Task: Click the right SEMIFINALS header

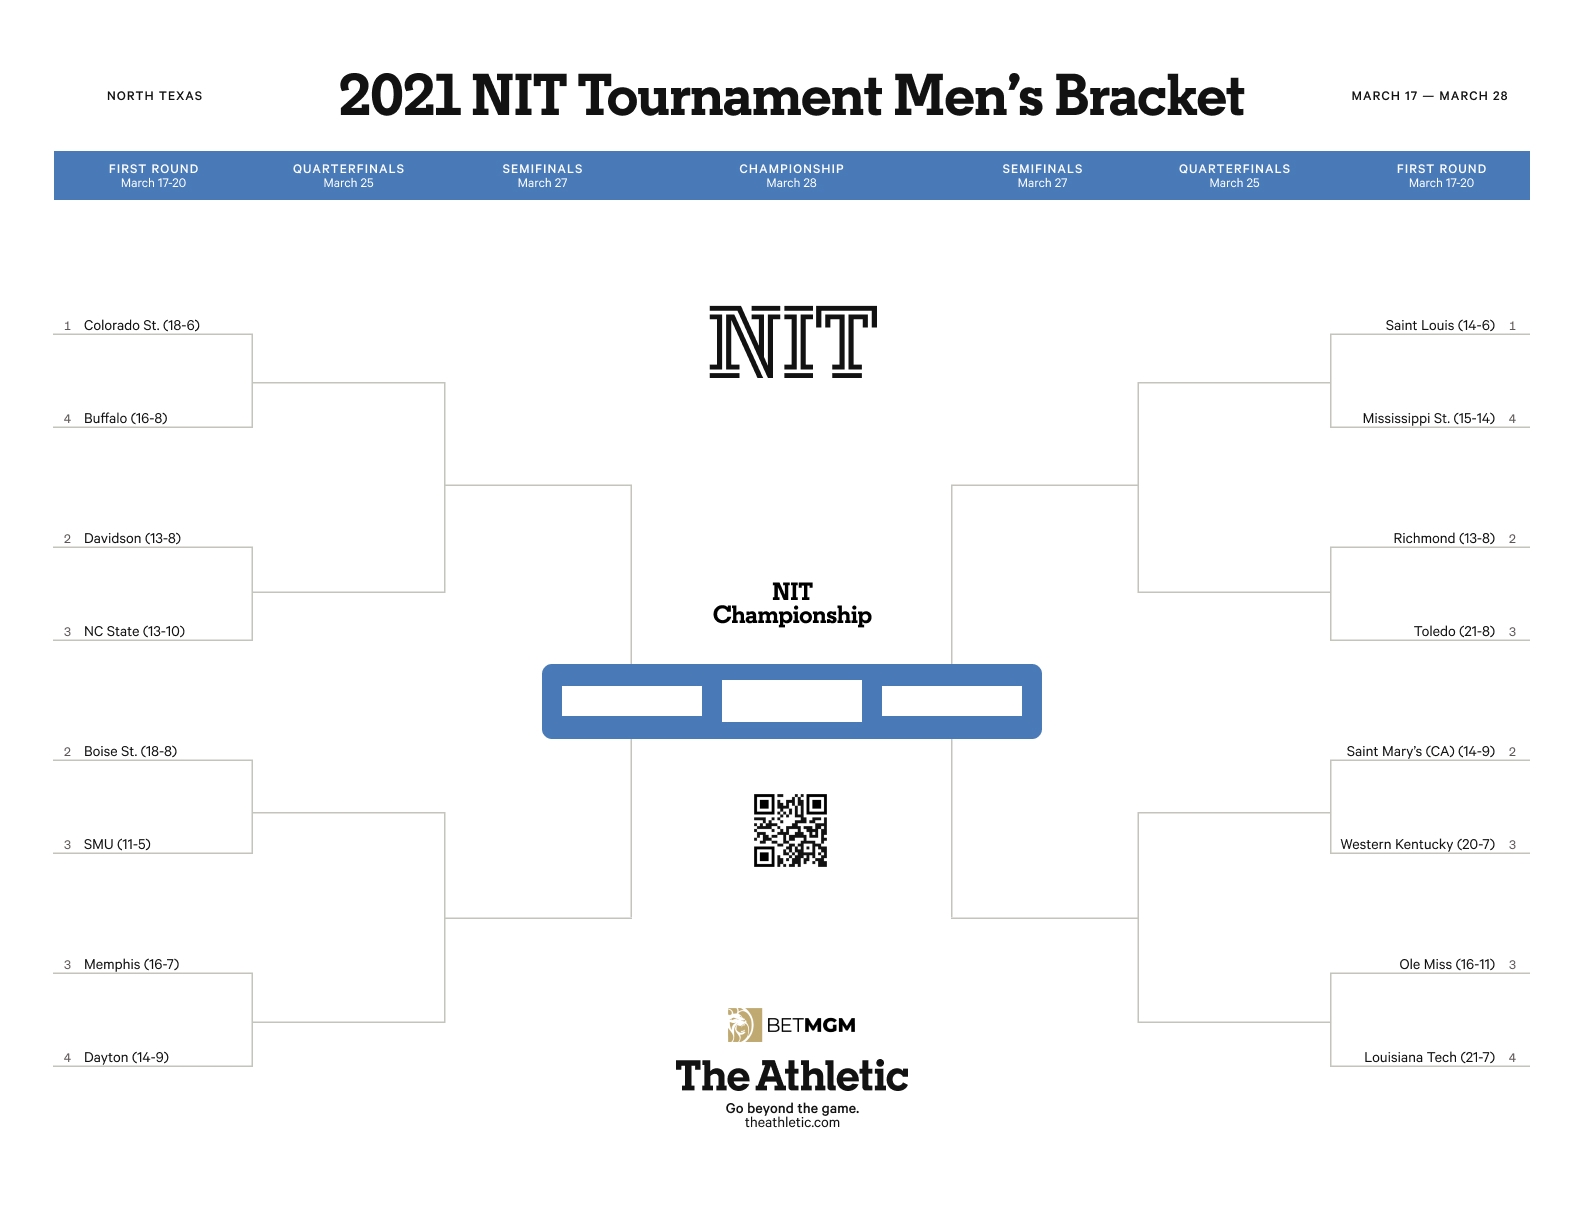Action: coord(1042,175)
